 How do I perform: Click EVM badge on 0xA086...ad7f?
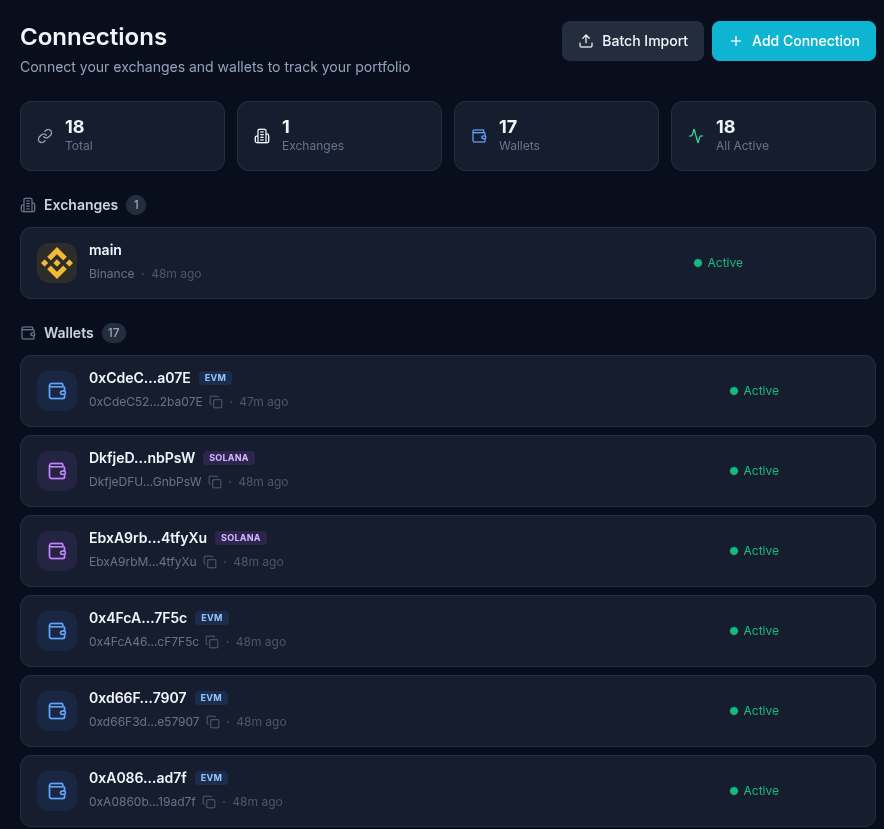tap(211, 778)
